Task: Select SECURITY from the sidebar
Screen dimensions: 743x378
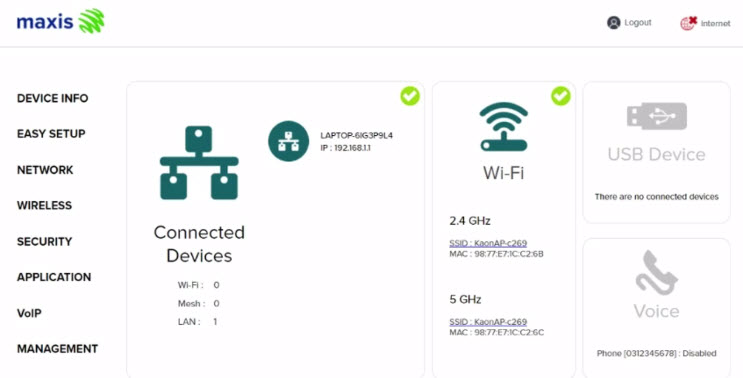Action: (45, 242)
